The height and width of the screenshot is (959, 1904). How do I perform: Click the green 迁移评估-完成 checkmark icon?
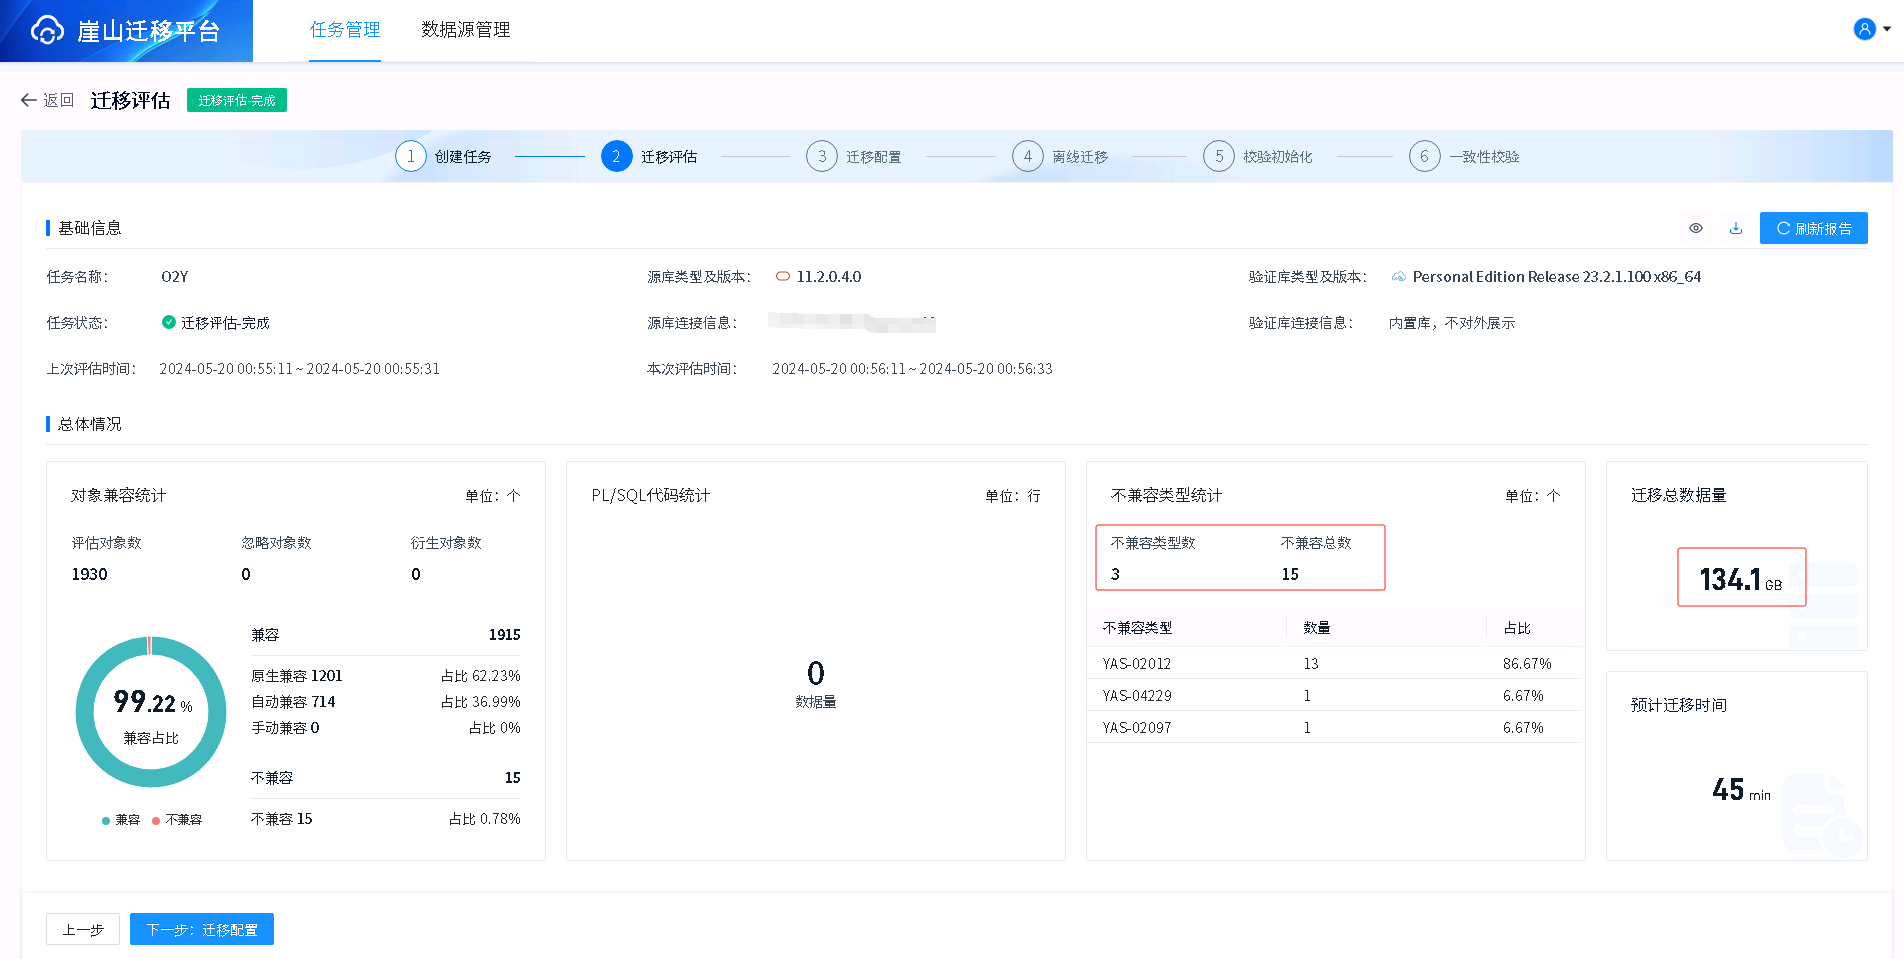click(x=169, y=322)
